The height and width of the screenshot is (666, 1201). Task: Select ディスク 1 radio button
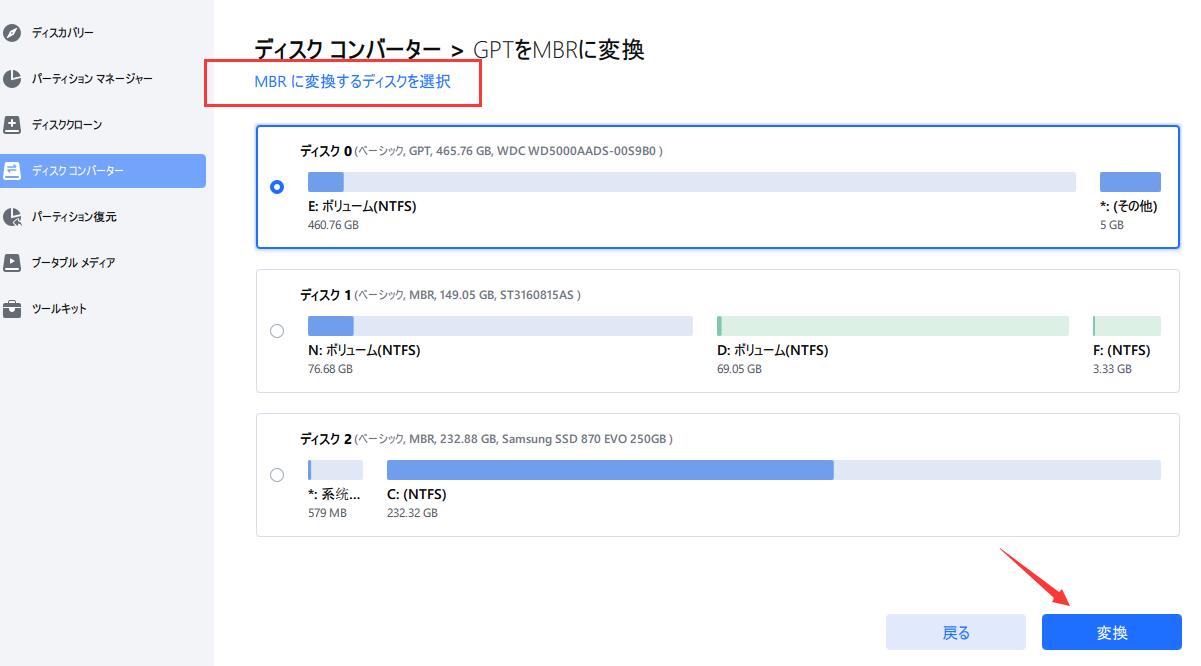278,330
